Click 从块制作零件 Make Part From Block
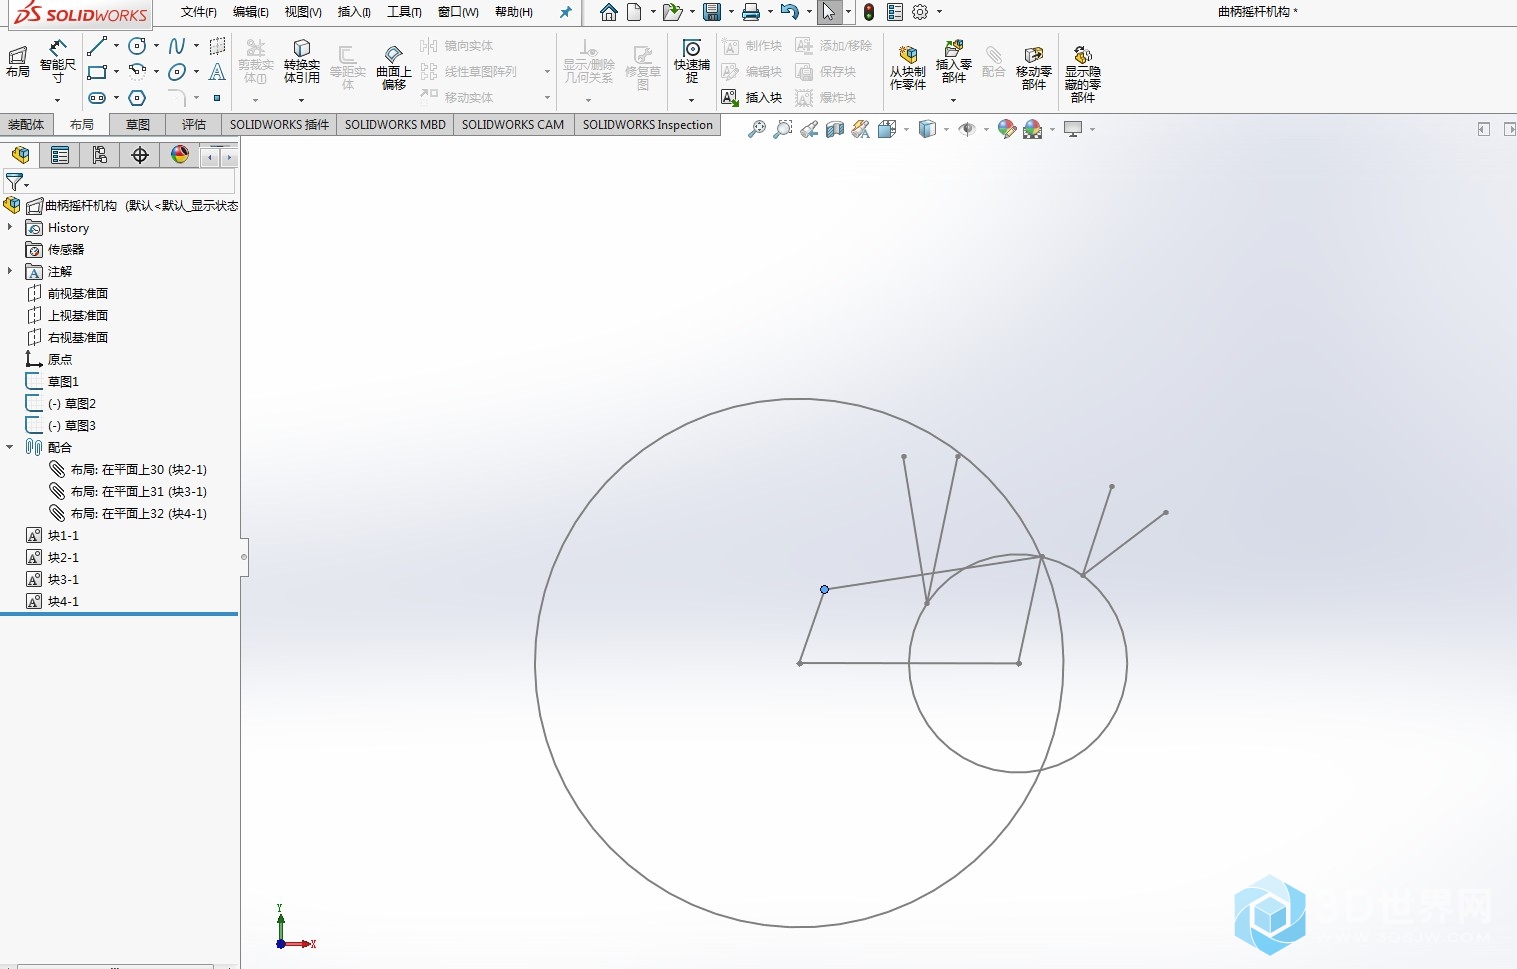This screenshot has width=1517, height=969. (908, 68)
